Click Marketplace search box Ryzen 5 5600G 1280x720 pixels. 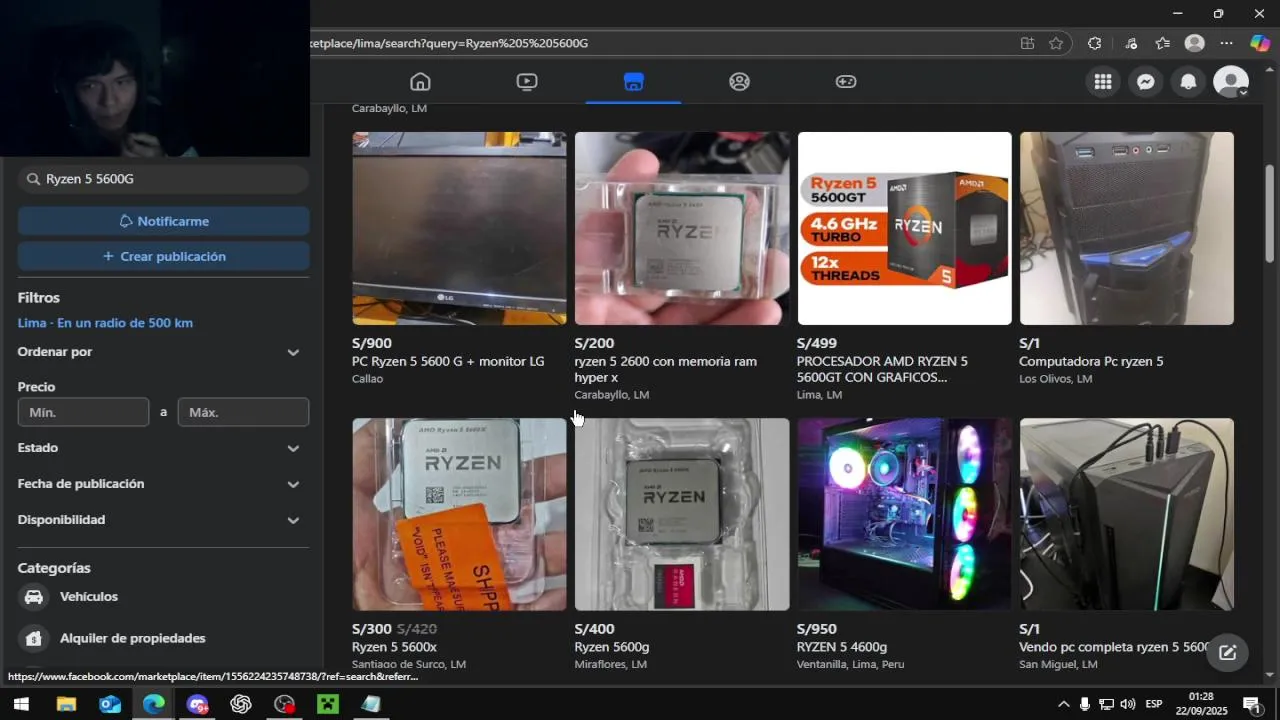click(x=163, y=179)
